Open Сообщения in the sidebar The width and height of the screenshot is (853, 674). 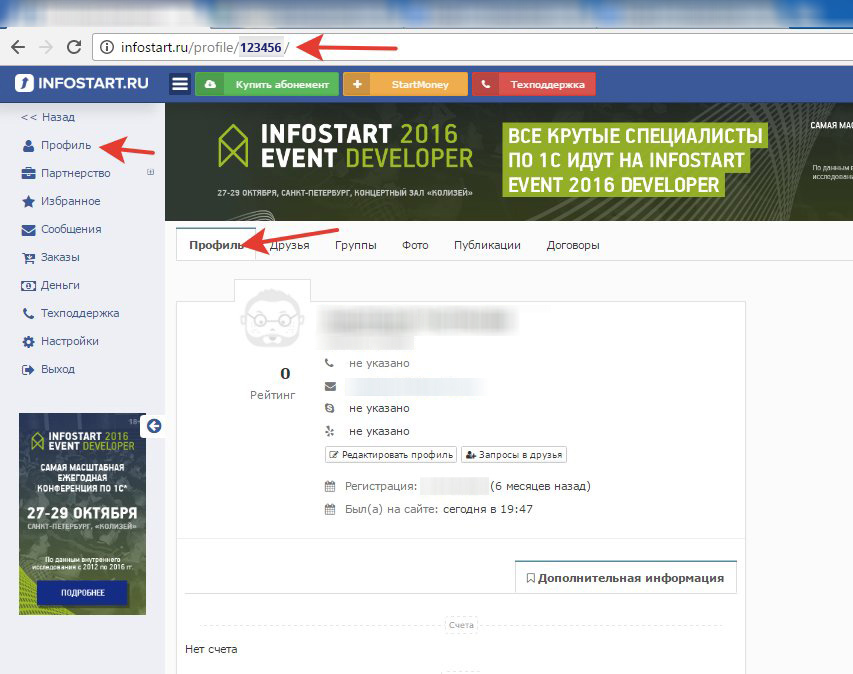point(71,230)
